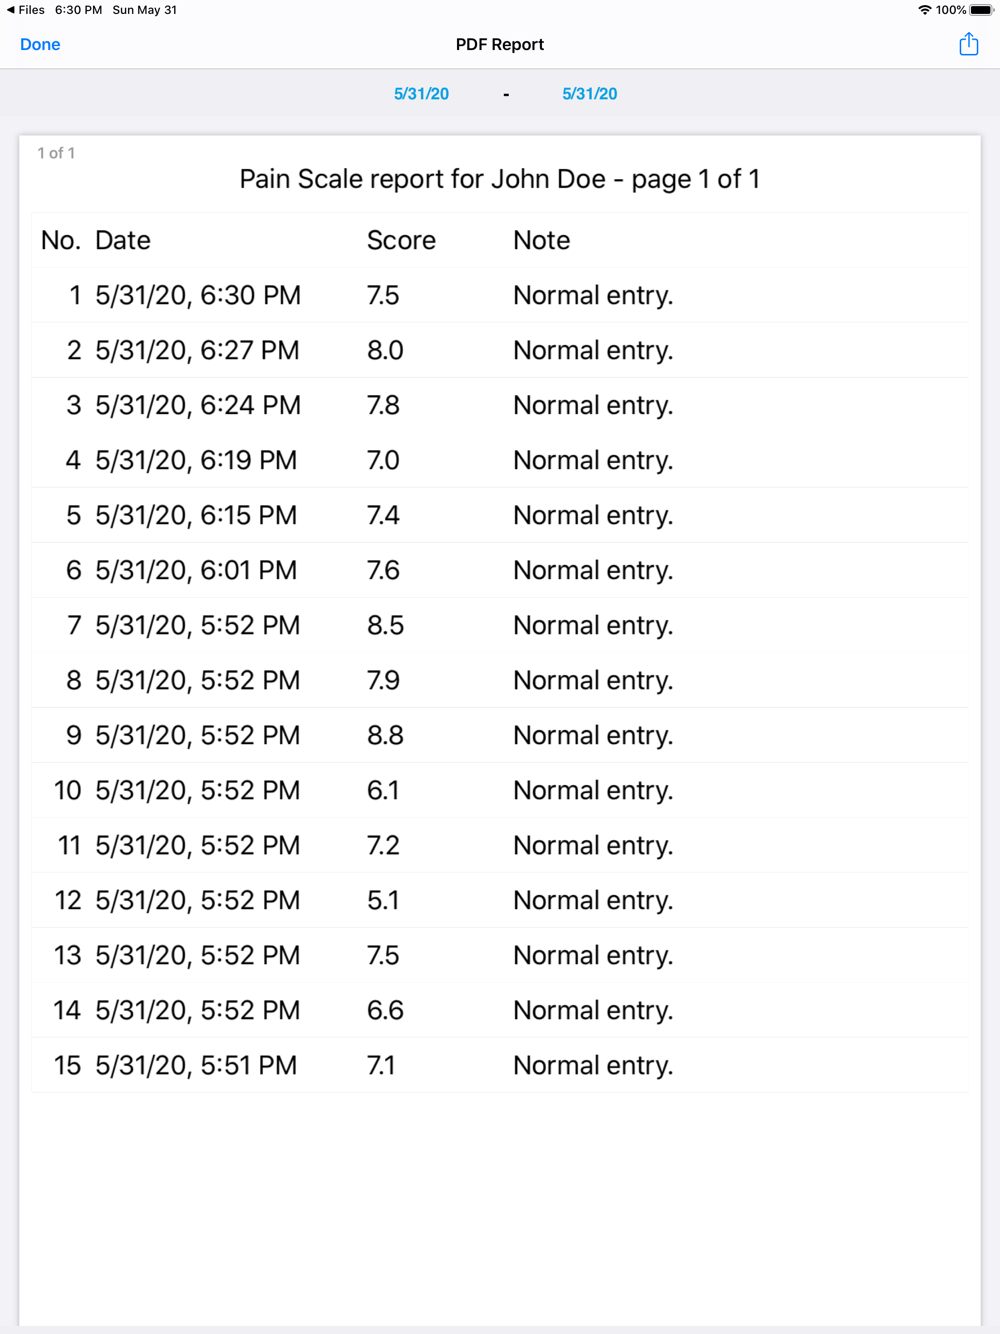Select entry 12 with score 5.1
This screenshot has width=1000, height=1334.
pos(500,900)
